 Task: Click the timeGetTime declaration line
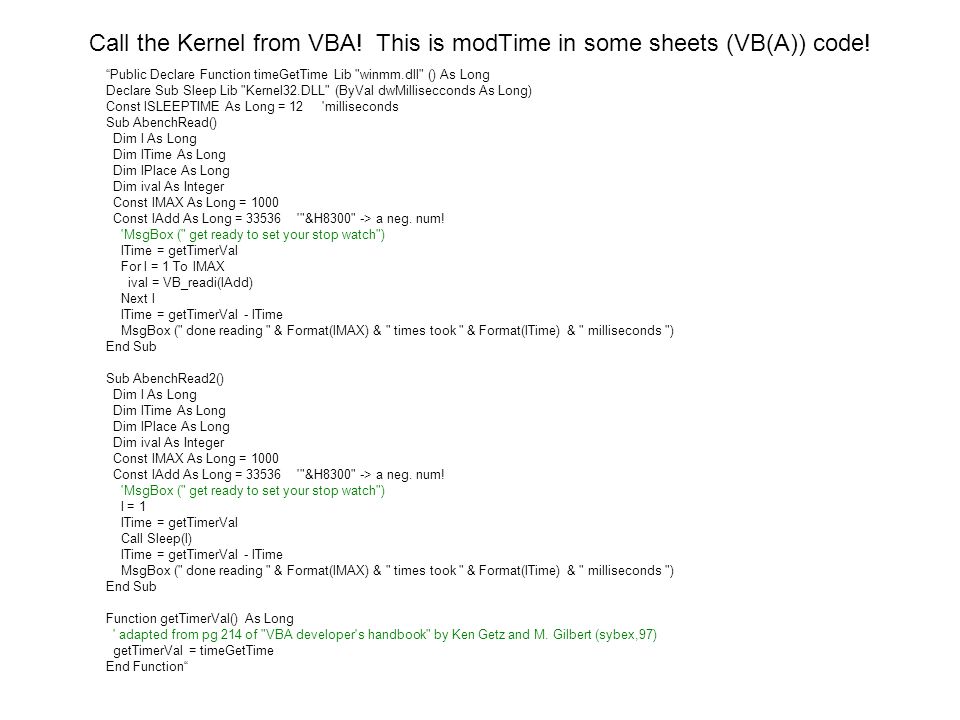coord(298,75)
